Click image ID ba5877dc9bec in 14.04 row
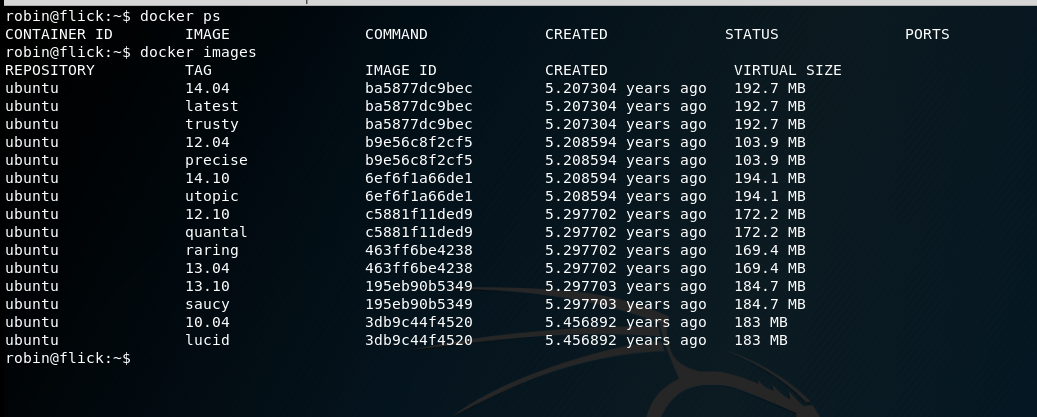This screenshot has height=417, width=1037. click(x=419, y=89)
